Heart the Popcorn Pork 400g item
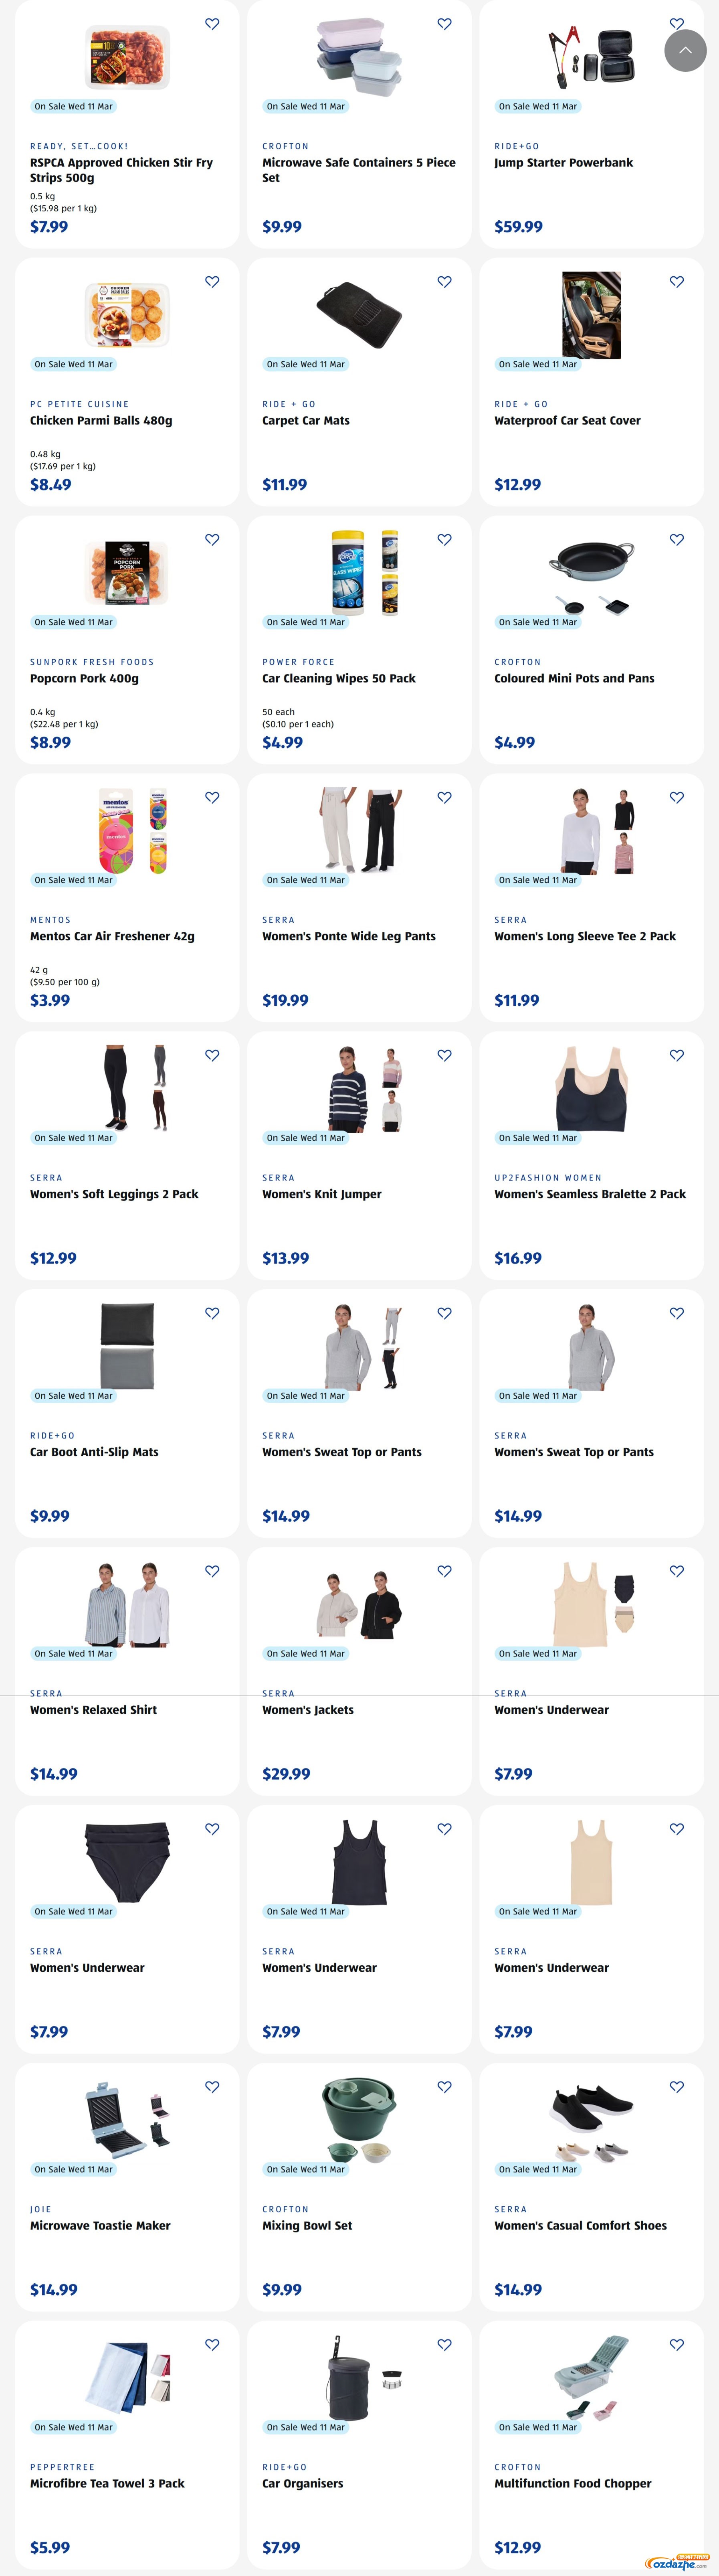Screen dimensions: 719x2576 coord(212,540)
